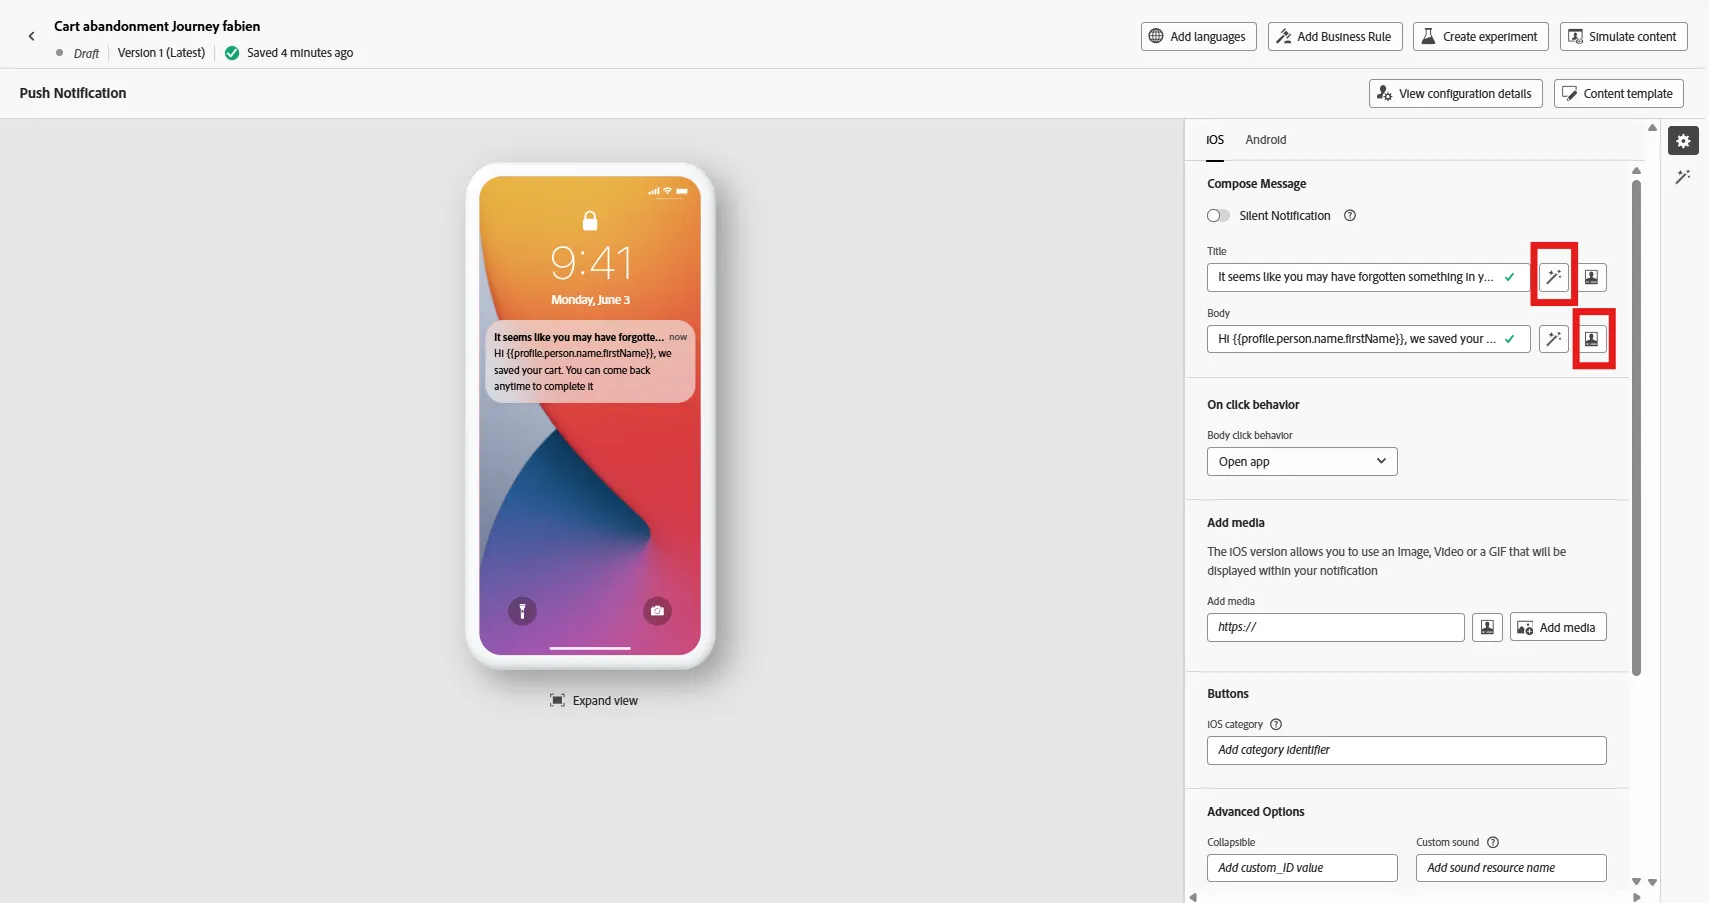This screenshot has height=903, width=1709.
Task: Click the notification card on phone preview
Action: (590, 361)
